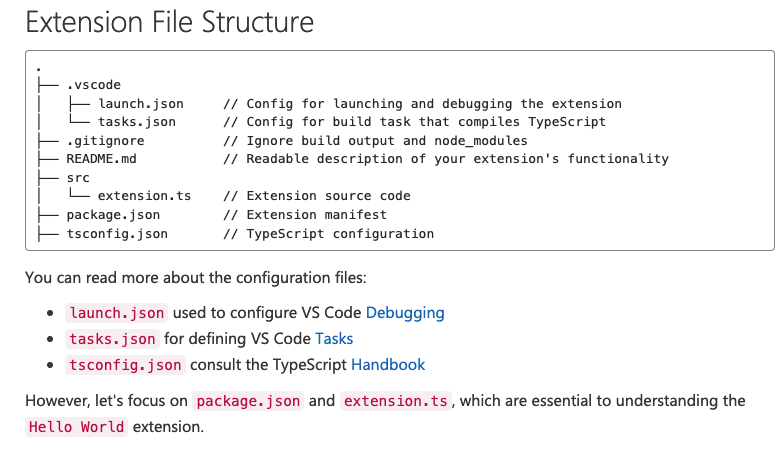Click extension.ts in the file tree
Screen dimensions: 777x460
click(144, 195)
